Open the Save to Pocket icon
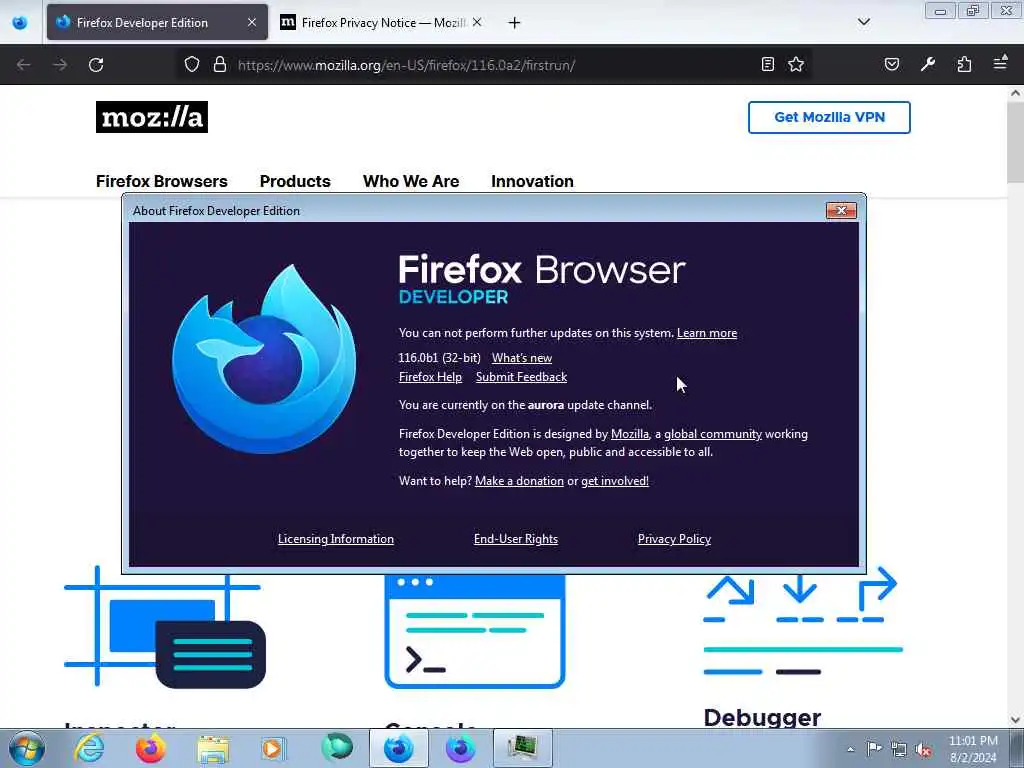Image resolution: width=1024 pixels, height=768 pixels. [891, 64]
